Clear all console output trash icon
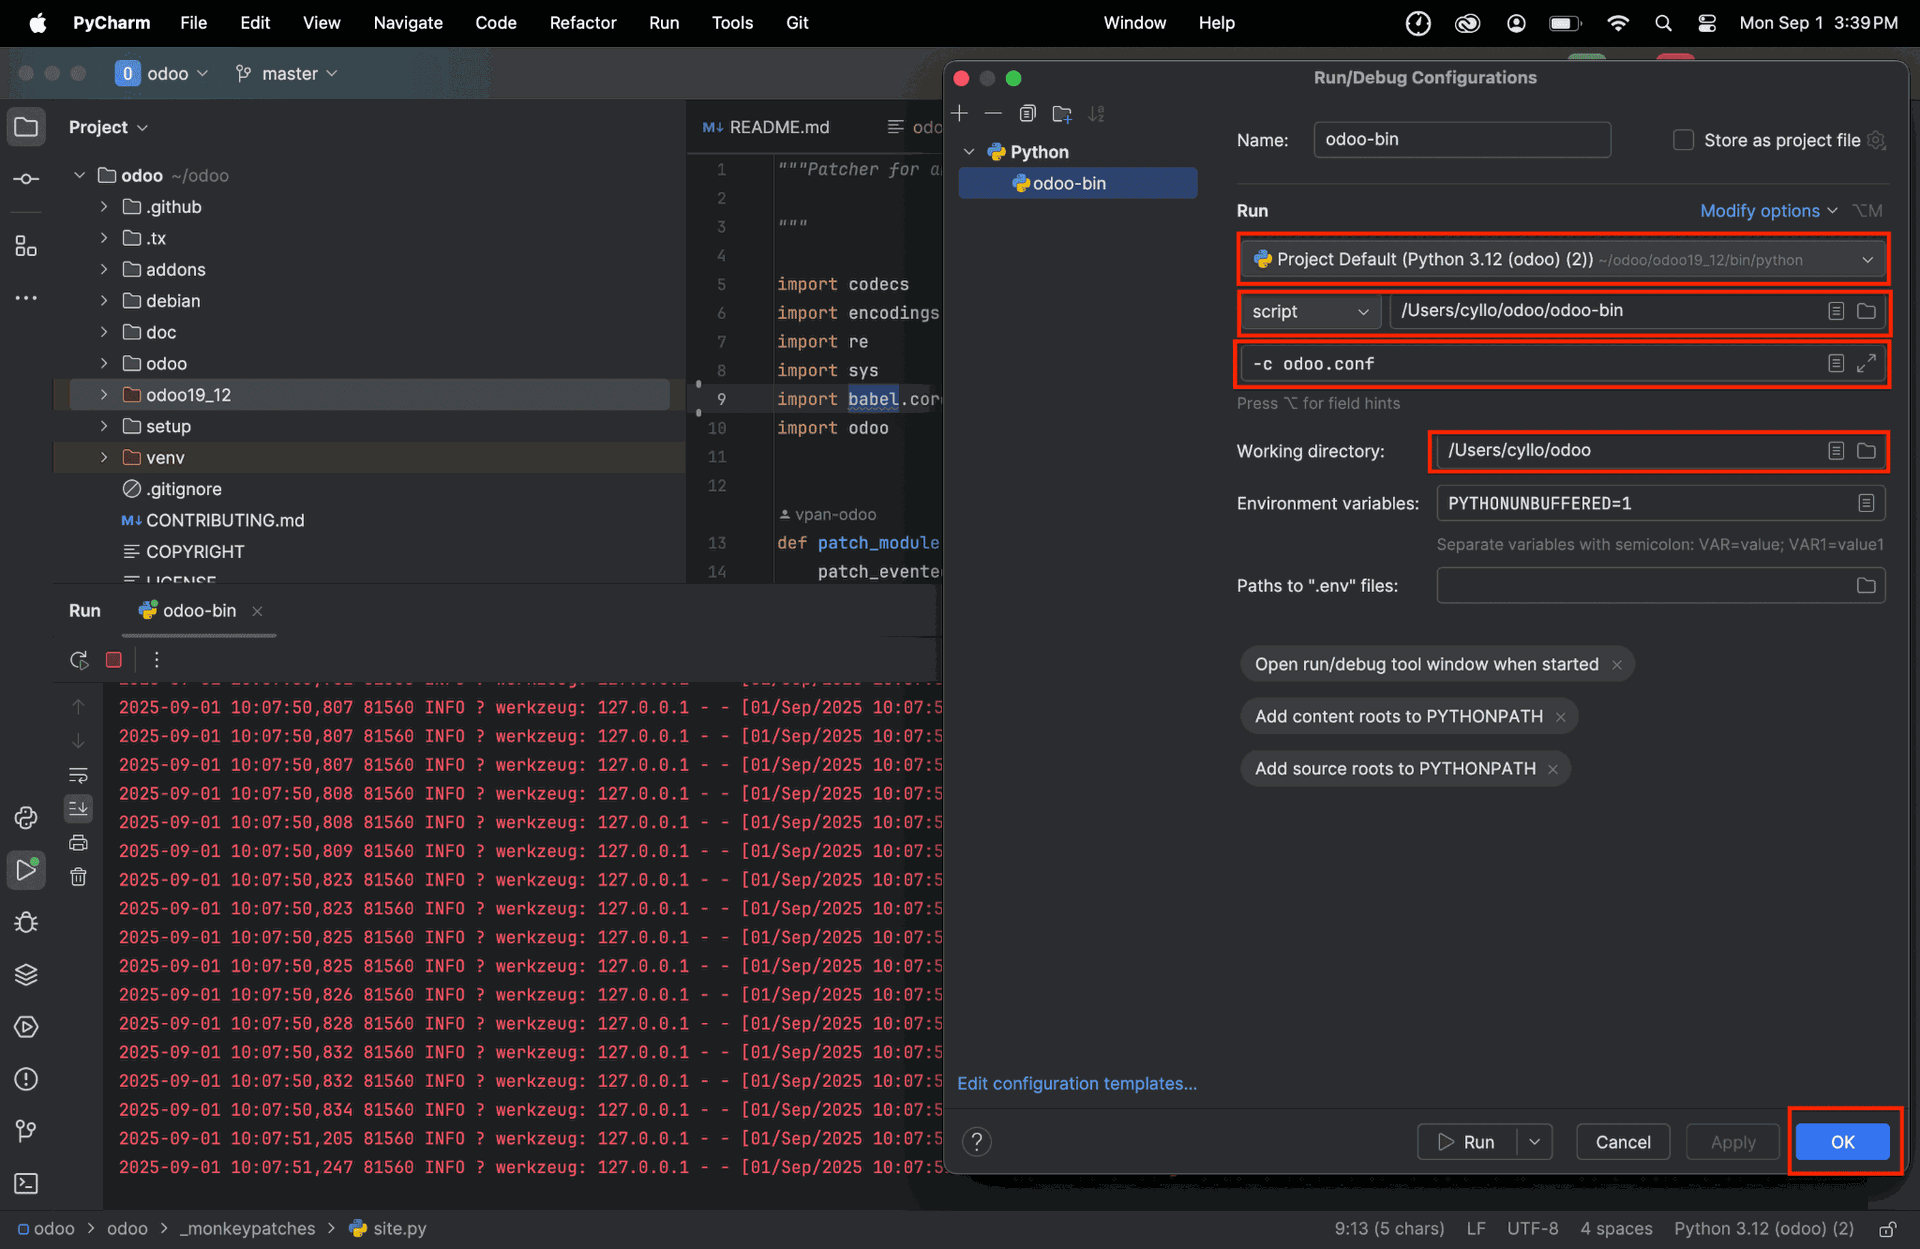 [x=78, y=877]
